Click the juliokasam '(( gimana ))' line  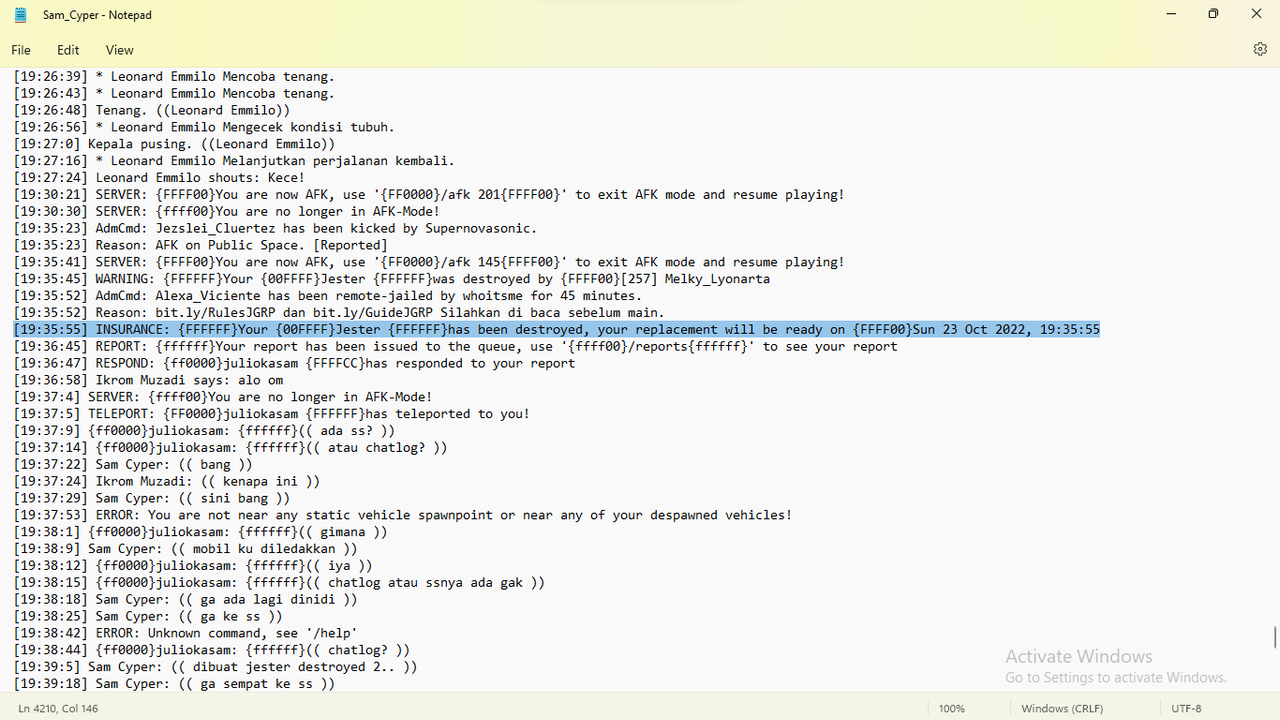tap(201, 532)
